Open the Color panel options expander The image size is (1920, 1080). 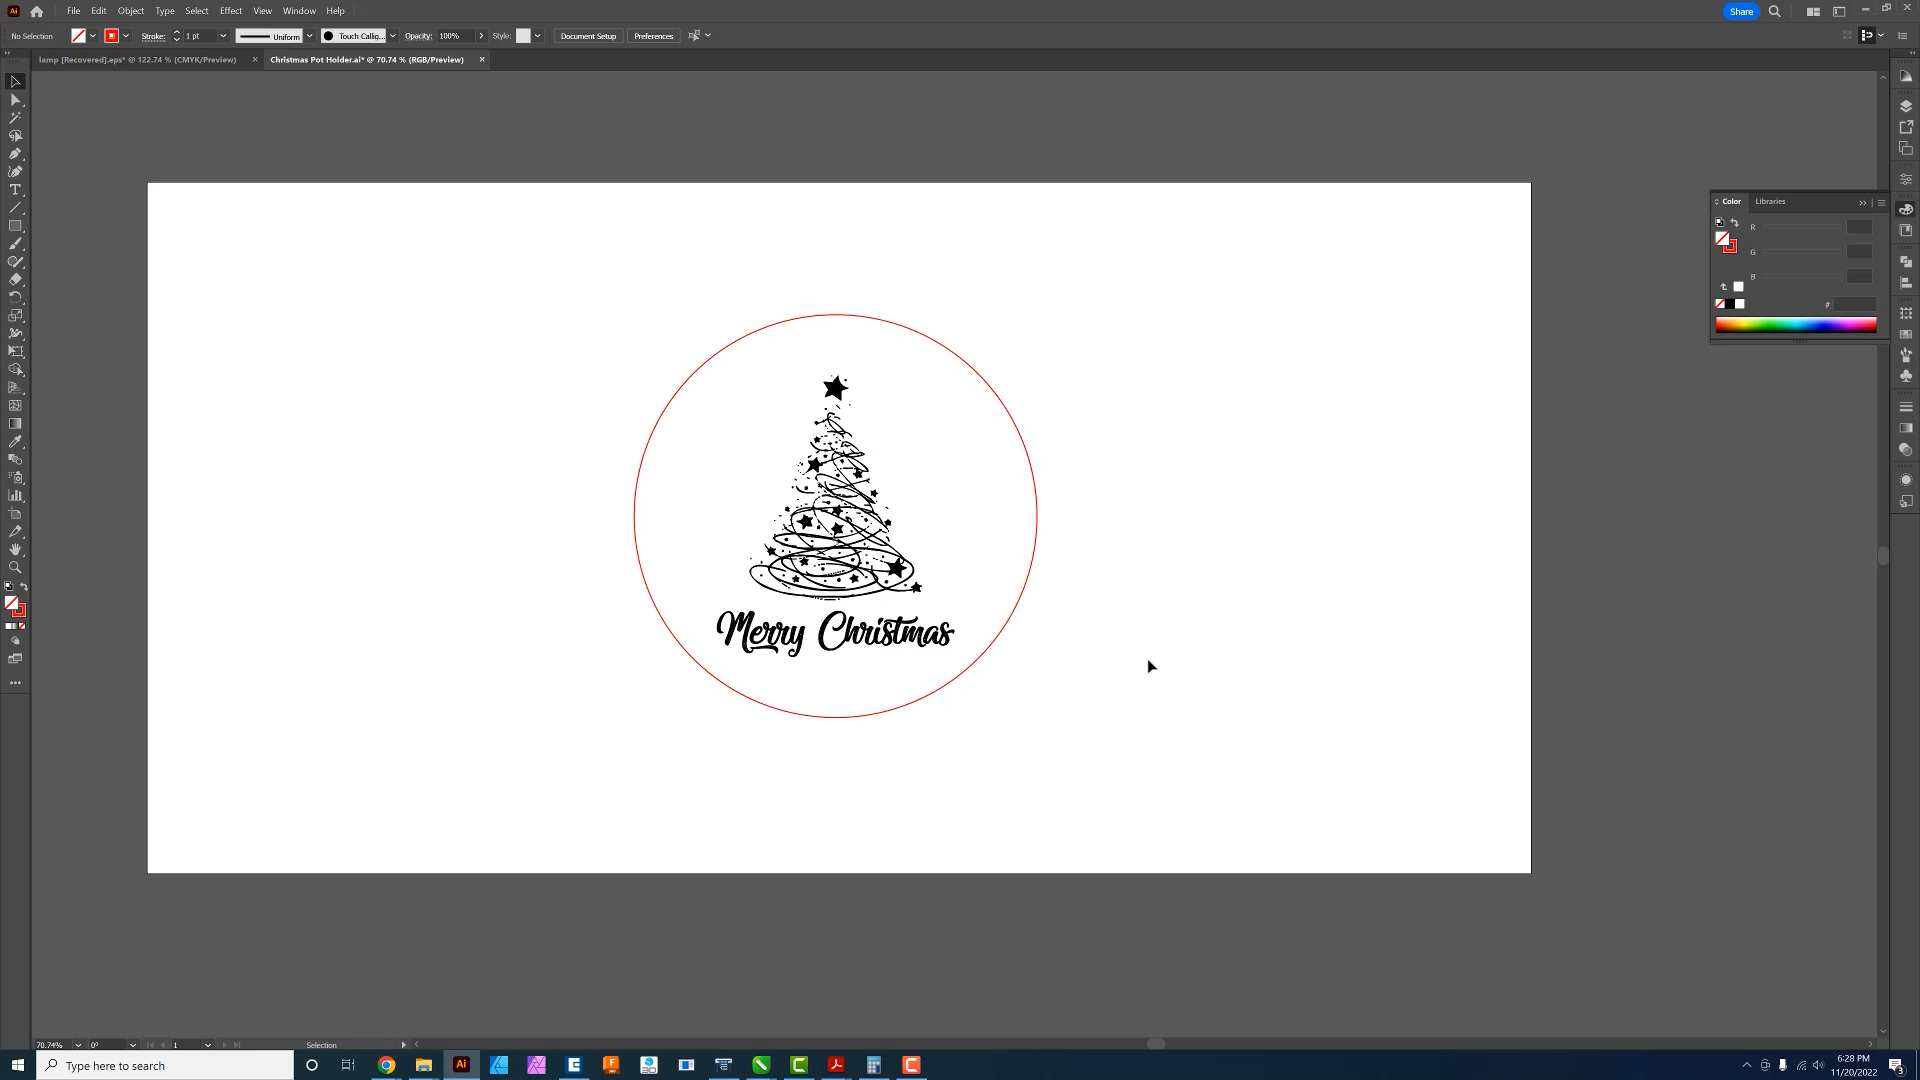(x=1880, y=202)
